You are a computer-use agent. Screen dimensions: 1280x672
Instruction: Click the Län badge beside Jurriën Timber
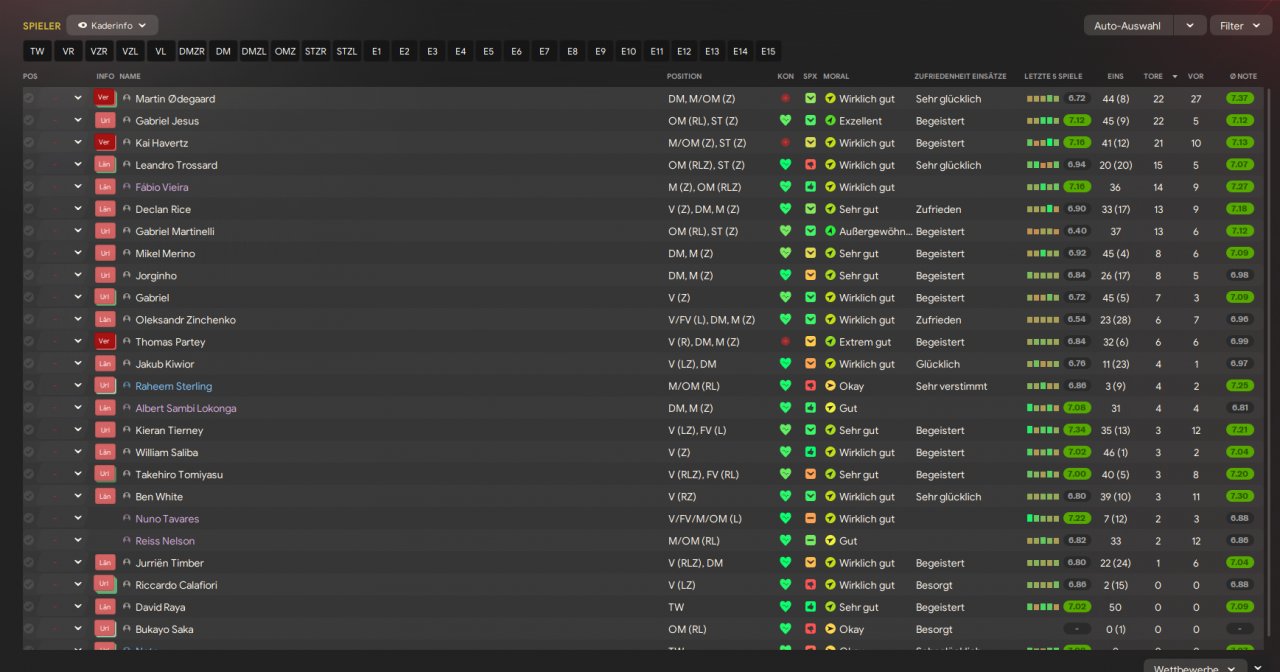[x=105, y=563]
